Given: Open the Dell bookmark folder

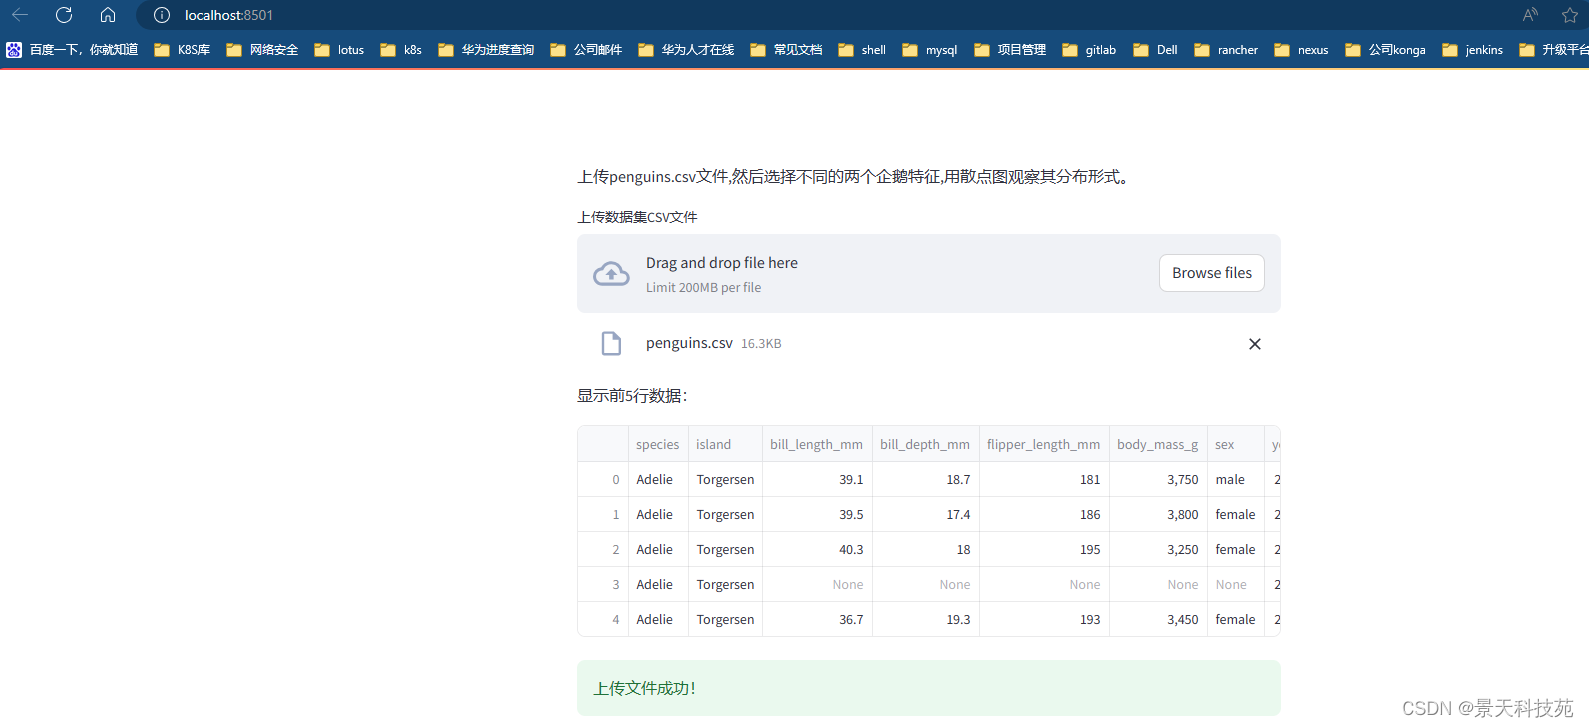Looking at the screenshot, I should pos(1155,50).
